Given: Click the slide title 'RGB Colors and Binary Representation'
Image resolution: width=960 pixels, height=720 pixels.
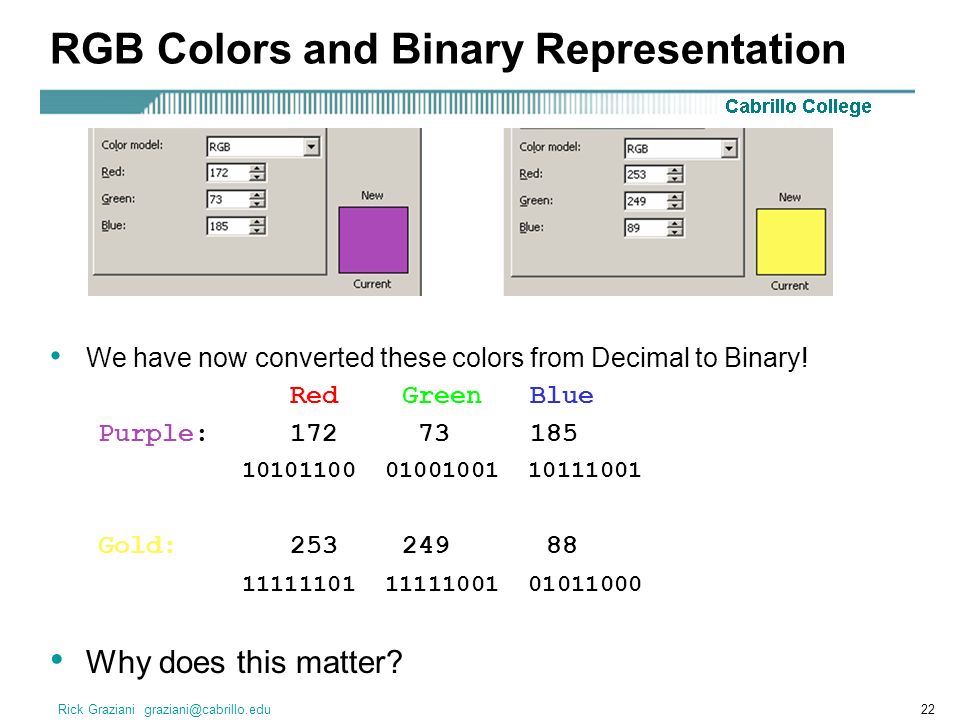Looking at the screenshot, I should pyautogui.click(x=448, y=49).
